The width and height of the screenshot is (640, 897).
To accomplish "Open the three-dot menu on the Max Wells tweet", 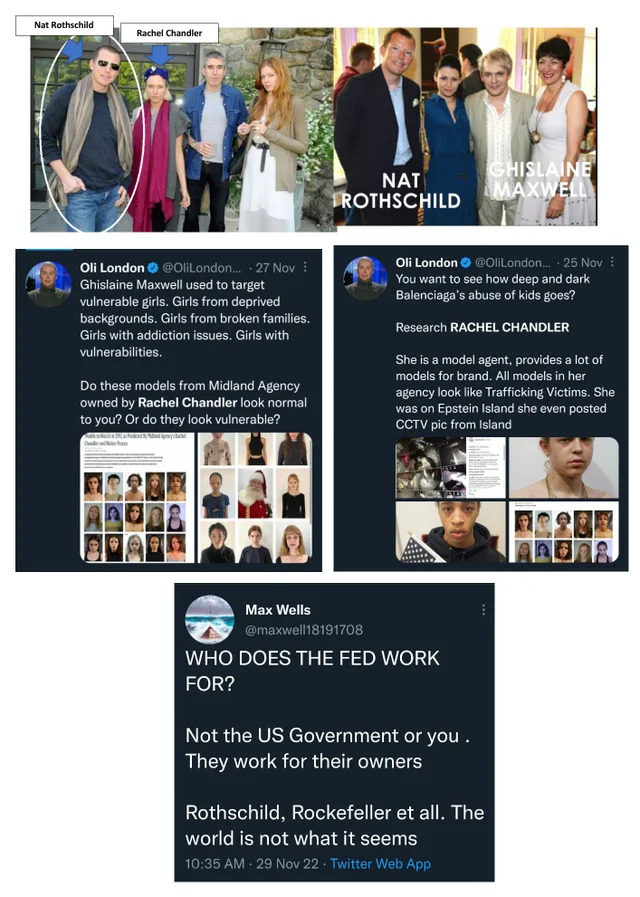I will click(x=483, y=610).
